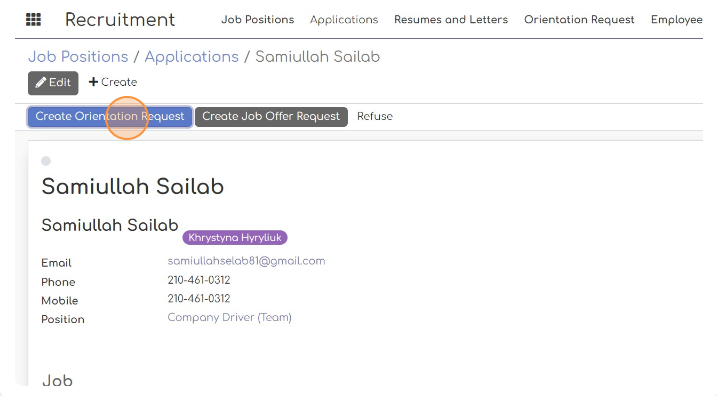Click the Recruitment app title

120,20
